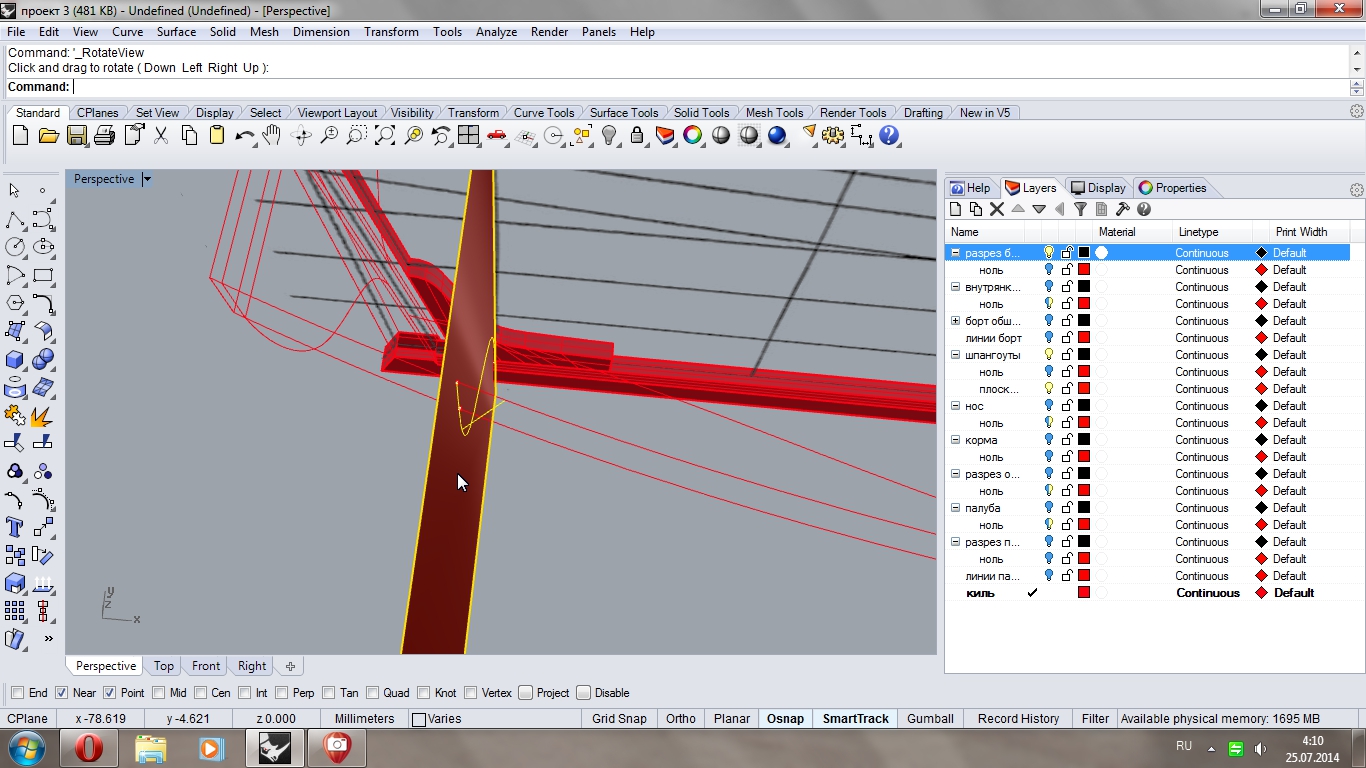1366x768 pixels.
Task: Switch to the Curve Tools toolbar tab
Action: coord(543,113)
